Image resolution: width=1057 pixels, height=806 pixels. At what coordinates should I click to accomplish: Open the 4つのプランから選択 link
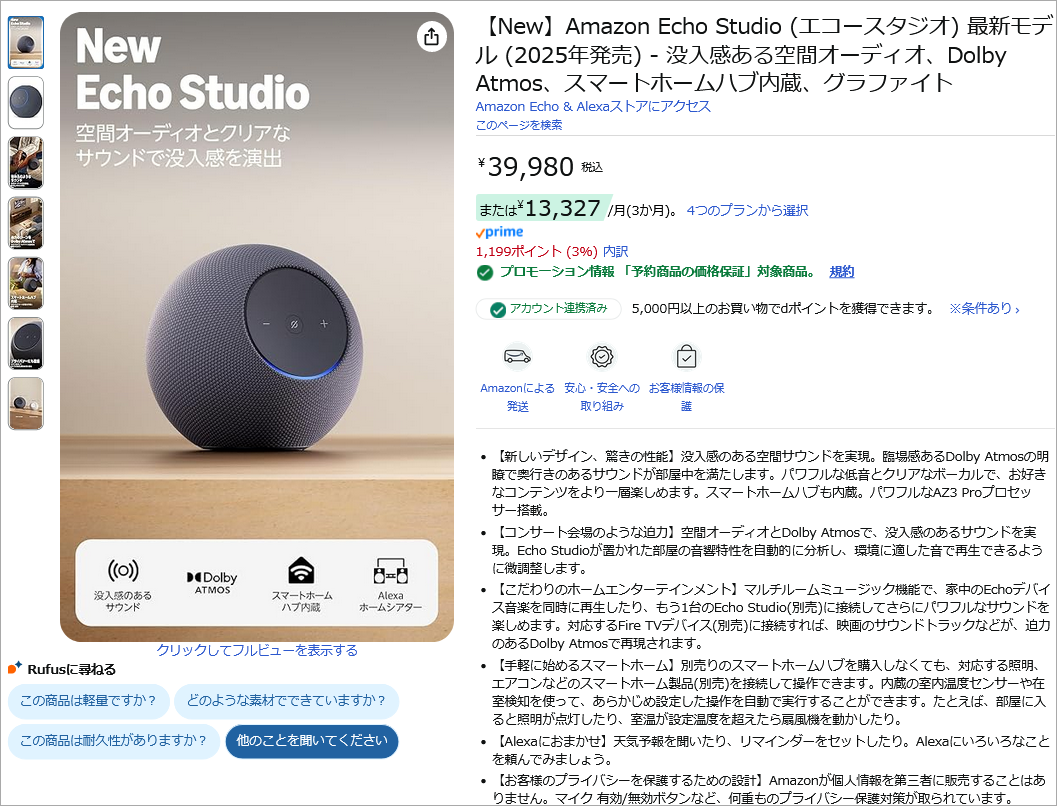(x=747, y=210)
